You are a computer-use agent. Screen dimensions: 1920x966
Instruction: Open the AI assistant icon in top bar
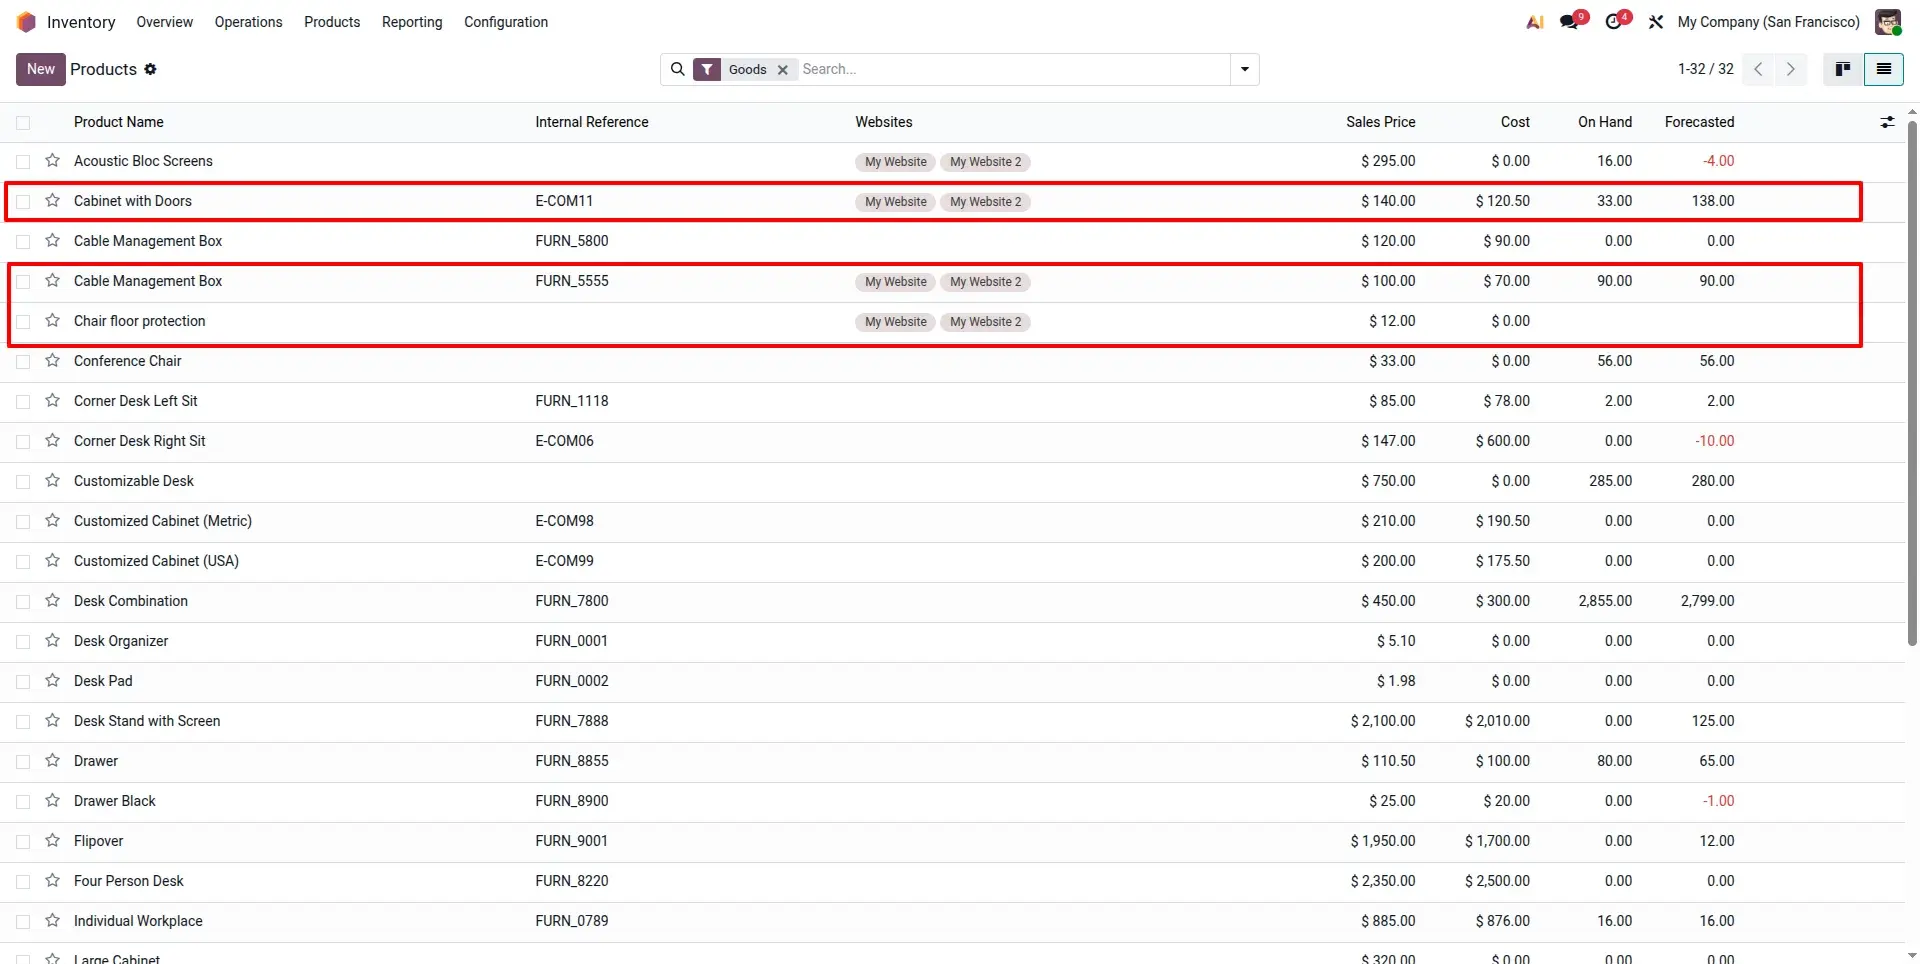click(1534, 22)
